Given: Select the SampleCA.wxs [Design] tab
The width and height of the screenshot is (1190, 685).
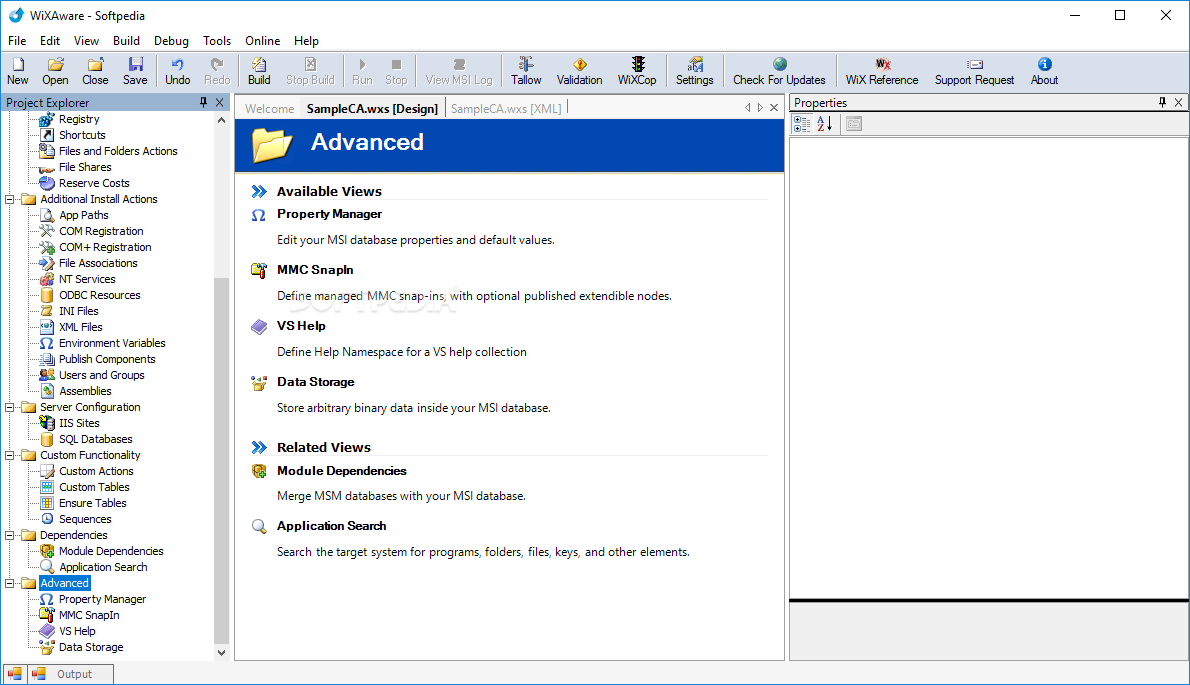Looking at the screenshot, I should pyautogui.click(x=372, y=108).
